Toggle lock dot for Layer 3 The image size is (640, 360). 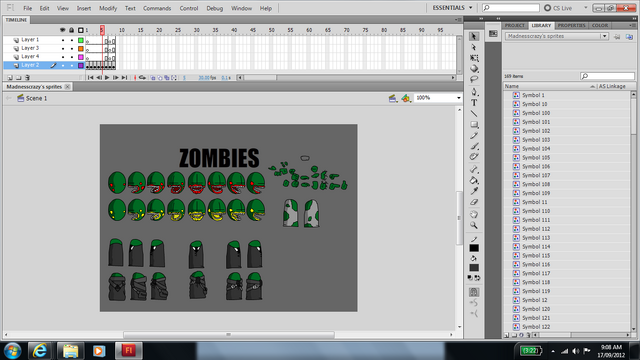click(72, 49)
